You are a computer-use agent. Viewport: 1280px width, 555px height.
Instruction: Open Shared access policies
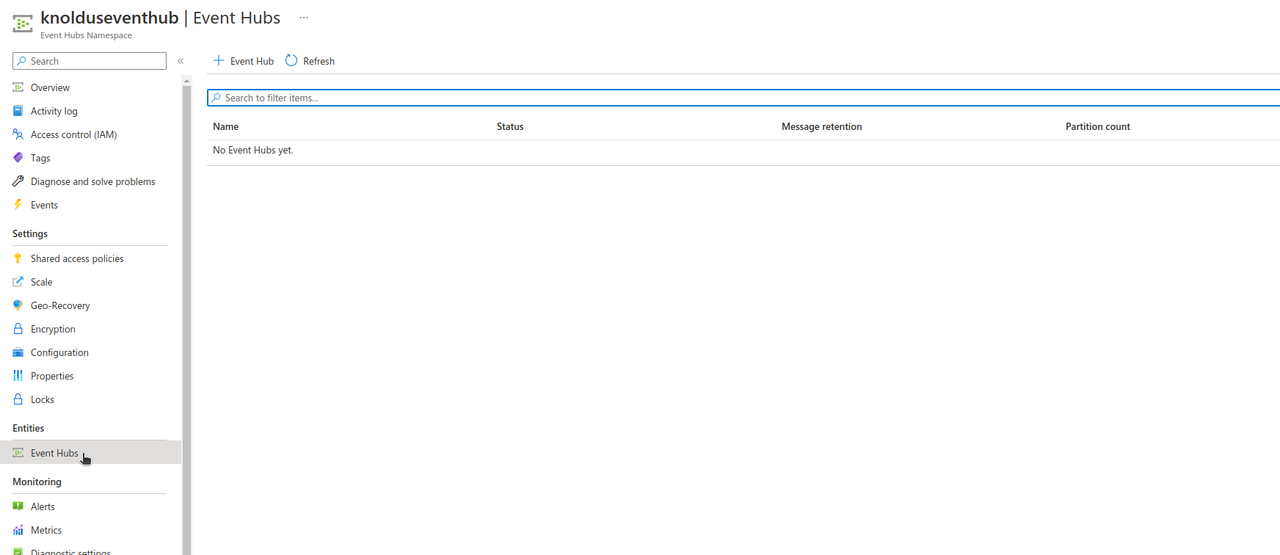[77, 259]
